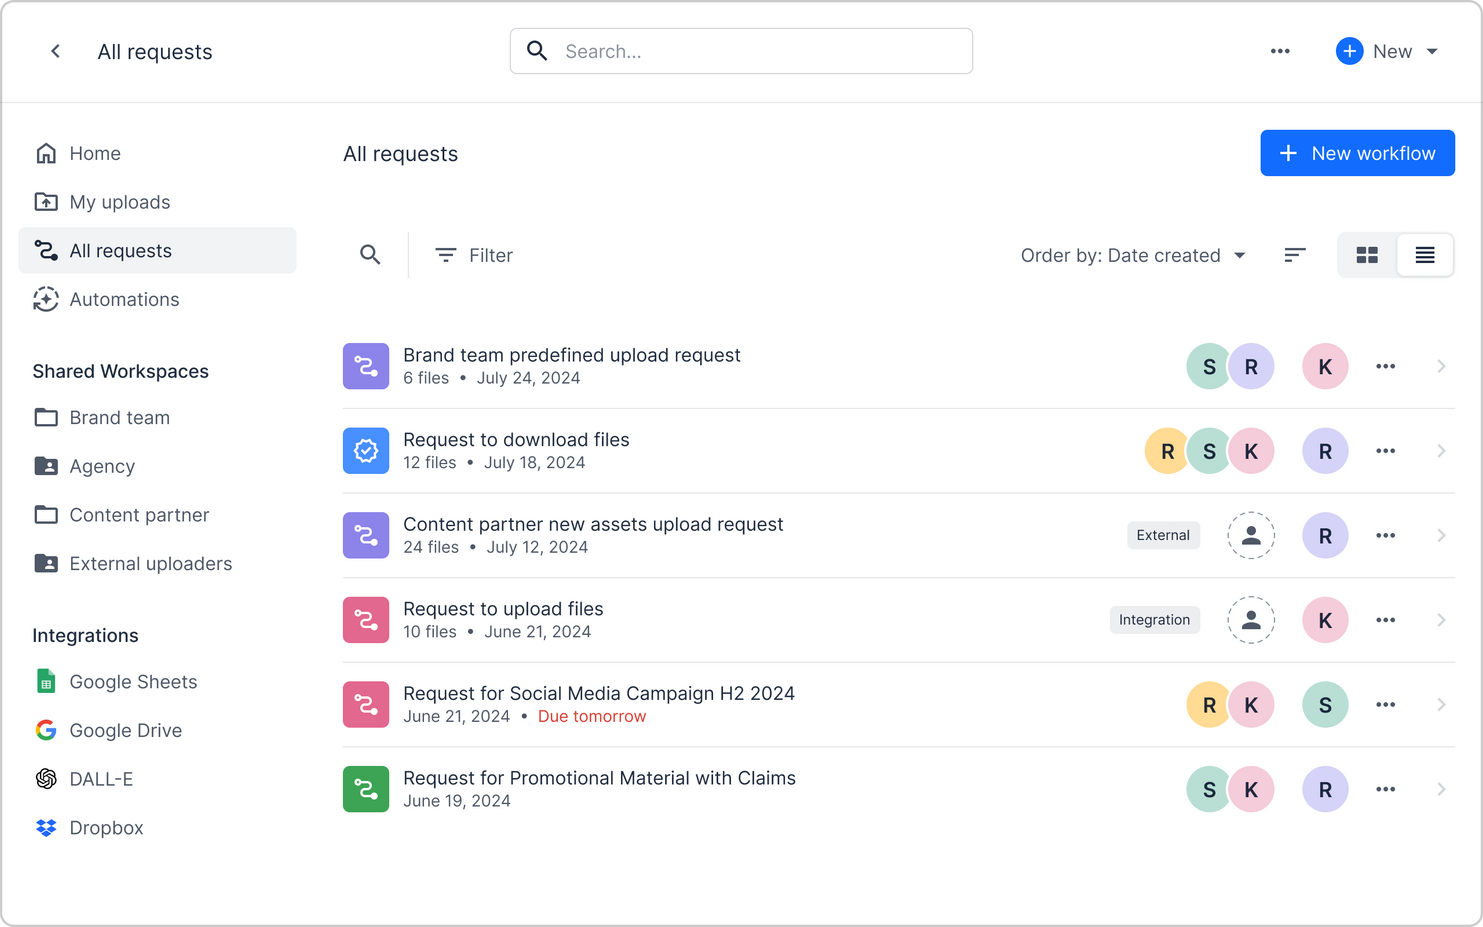The image size is (1483, 927).
Task: Switch to list view
Action: click(1425, 255)
